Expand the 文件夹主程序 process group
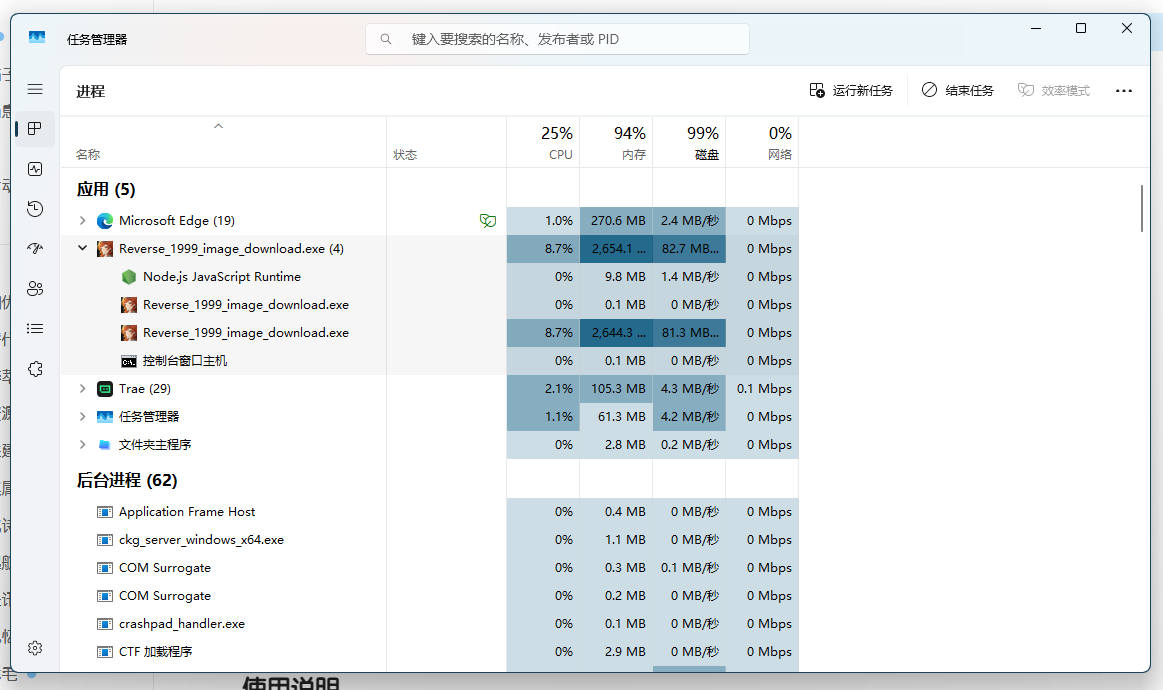1163x690 pixels. click(x=82, y=444)
